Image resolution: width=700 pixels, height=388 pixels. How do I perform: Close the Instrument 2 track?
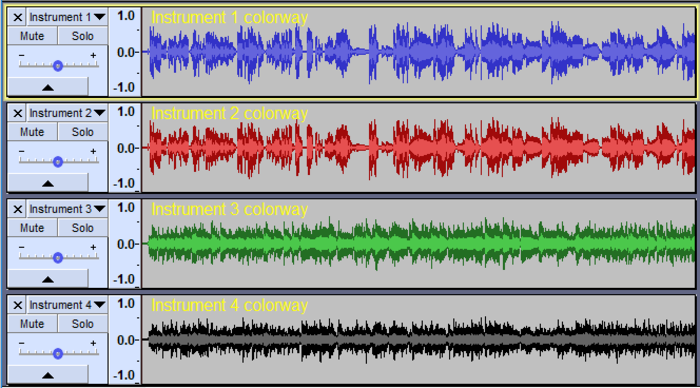pos(17,113)
